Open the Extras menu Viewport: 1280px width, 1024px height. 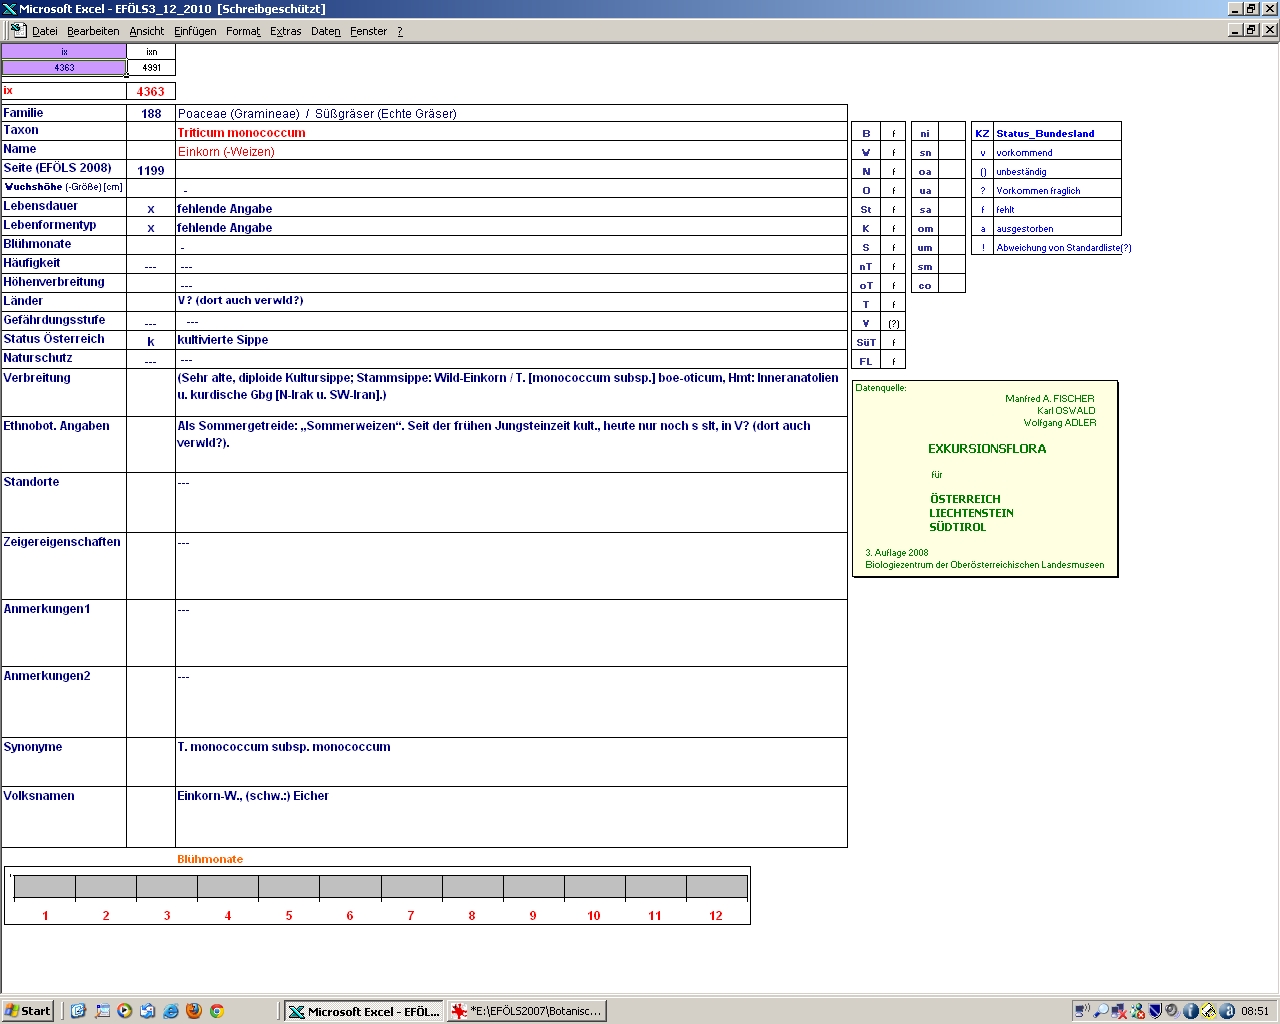(285, 31)
